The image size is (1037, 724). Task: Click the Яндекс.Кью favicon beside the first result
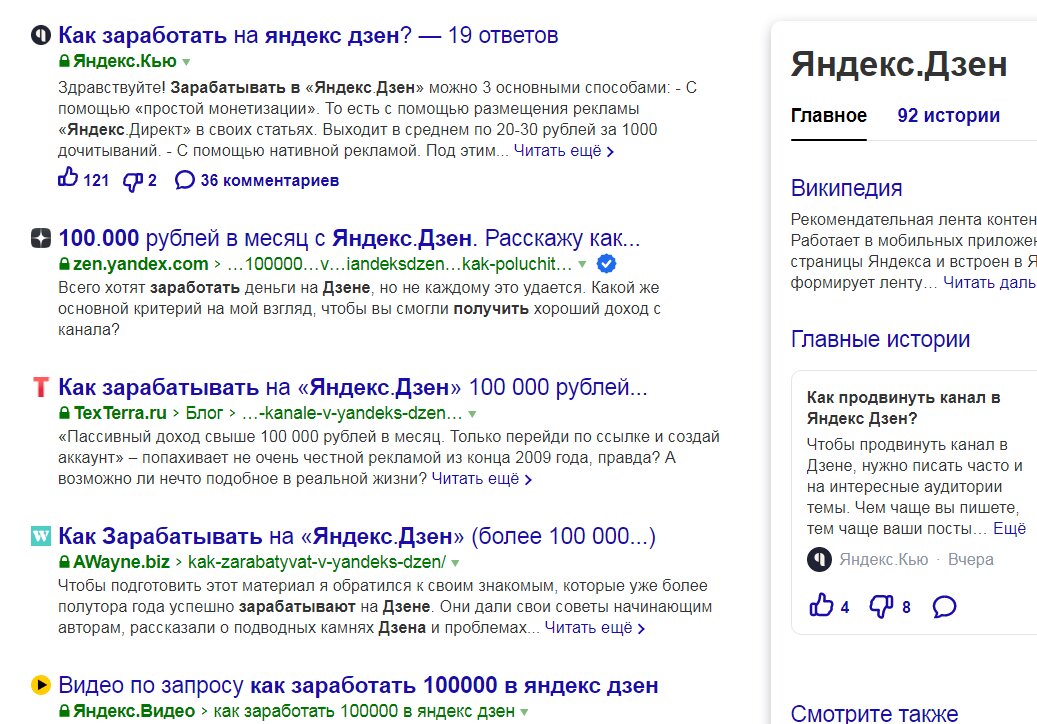(x=41, y=35)
